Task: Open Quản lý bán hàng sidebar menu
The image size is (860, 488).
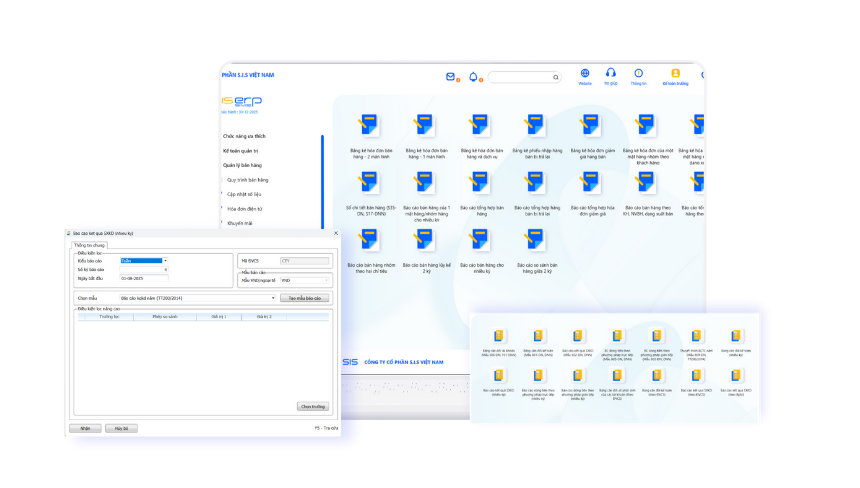Action: coord(242,165)
